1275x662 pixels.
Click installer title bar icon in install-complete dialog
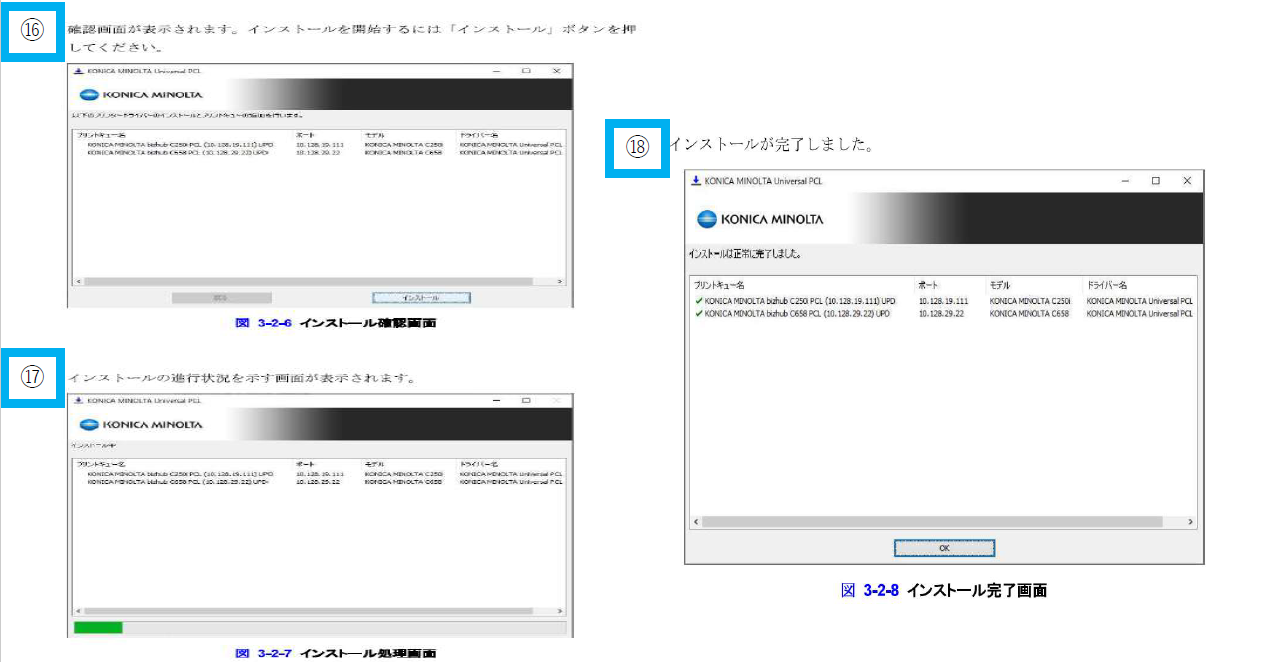coord(696,181)
